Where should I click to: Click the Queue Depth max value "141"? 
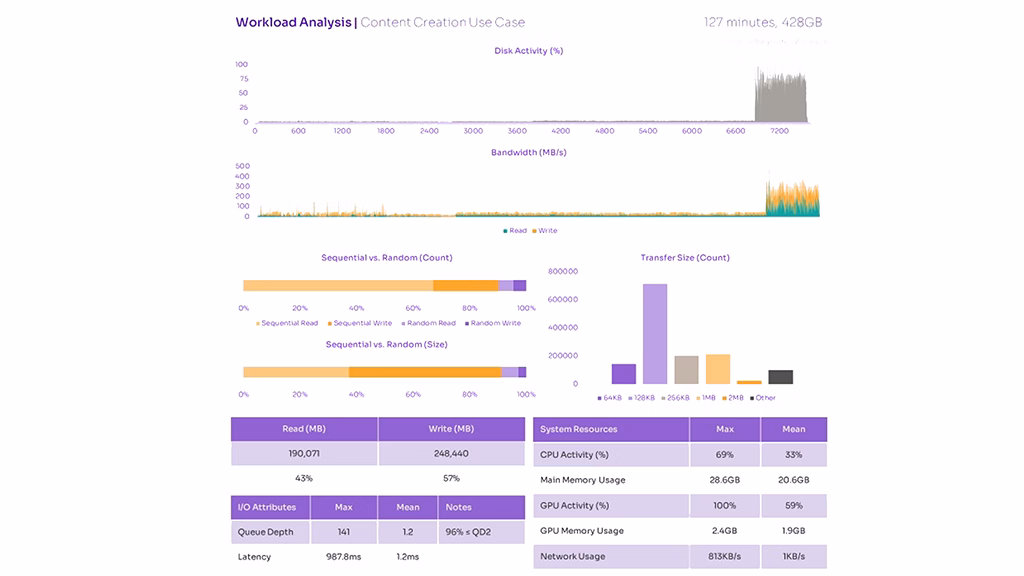(344, 532)
